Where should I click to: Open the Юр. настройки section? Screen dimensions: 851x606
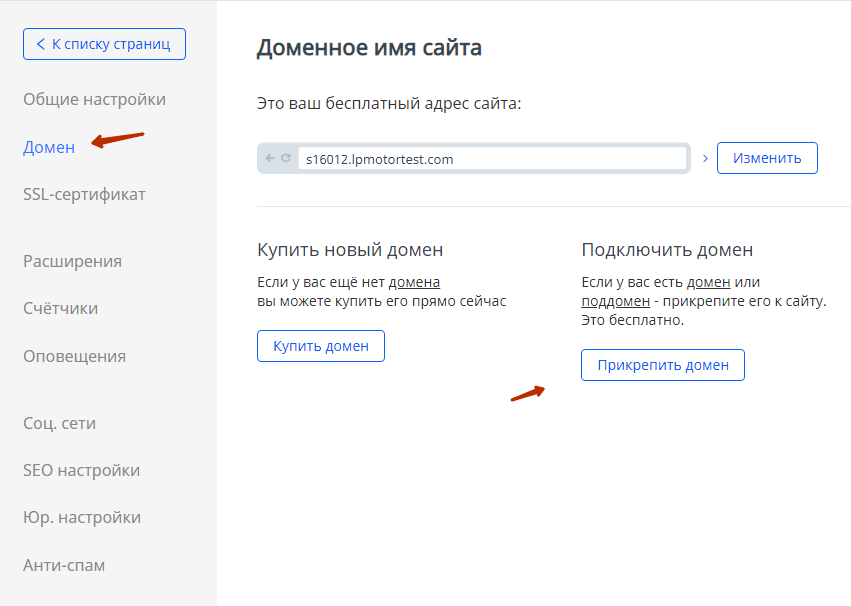(x=81, y=517)
